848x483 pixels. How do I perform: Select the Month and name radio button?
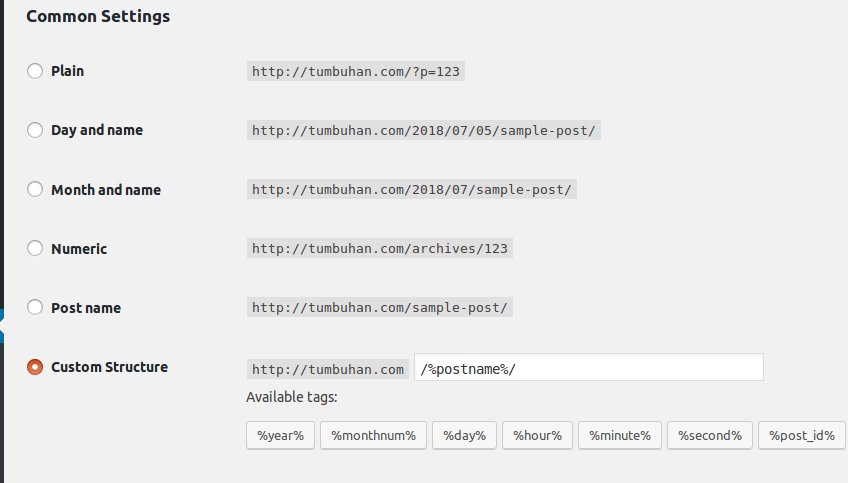click(x=35, y=190)
